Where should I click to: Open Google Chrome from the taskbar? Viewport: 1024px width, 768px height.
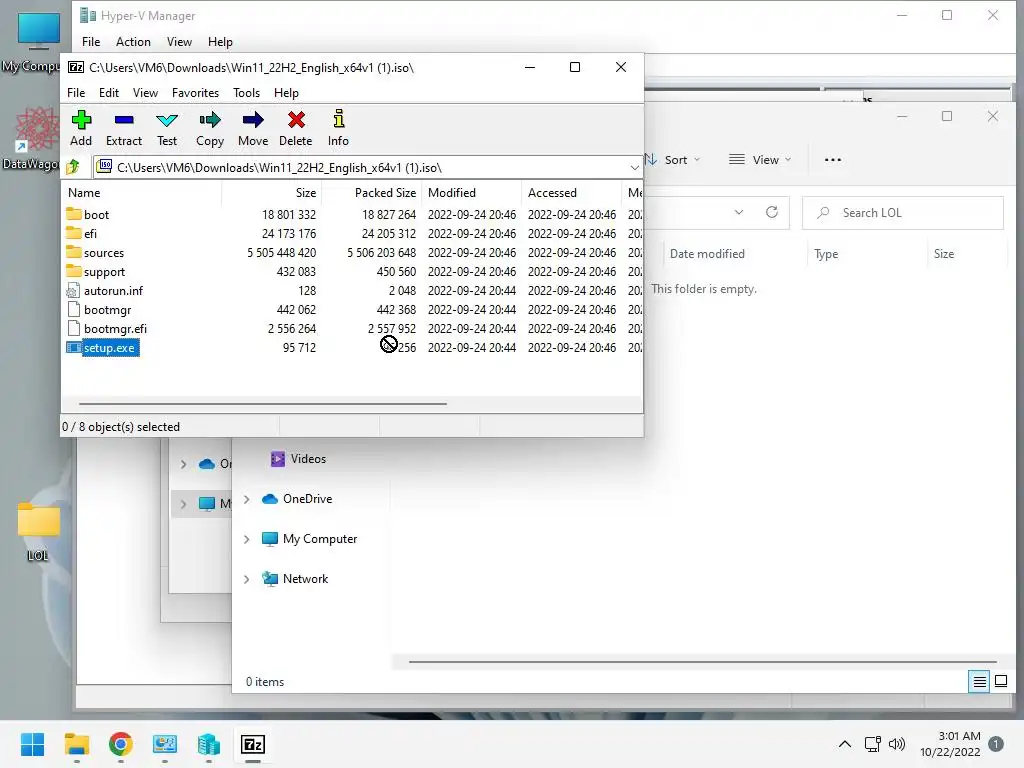coord(121,744)
